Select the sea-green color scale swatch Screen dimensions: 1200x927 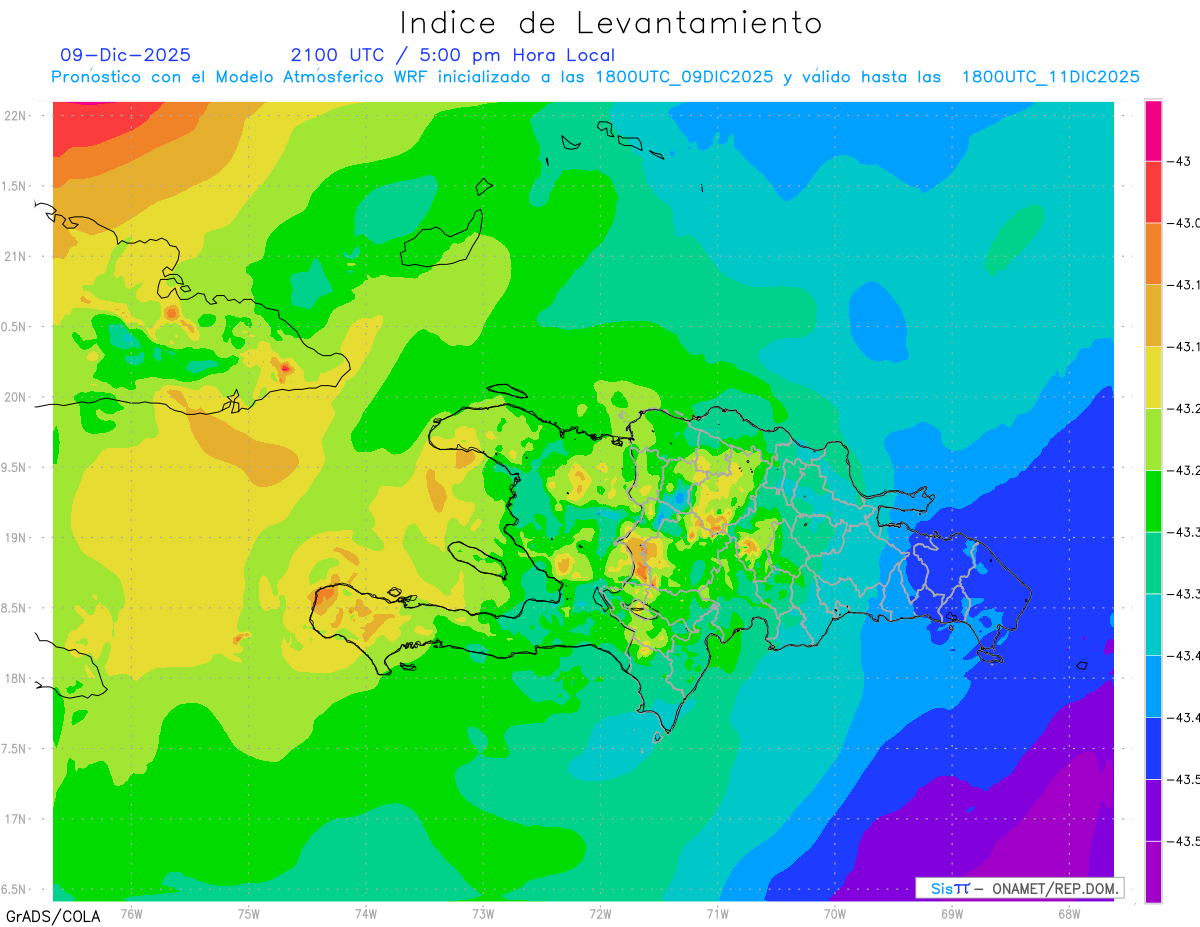click(1153, 563)
